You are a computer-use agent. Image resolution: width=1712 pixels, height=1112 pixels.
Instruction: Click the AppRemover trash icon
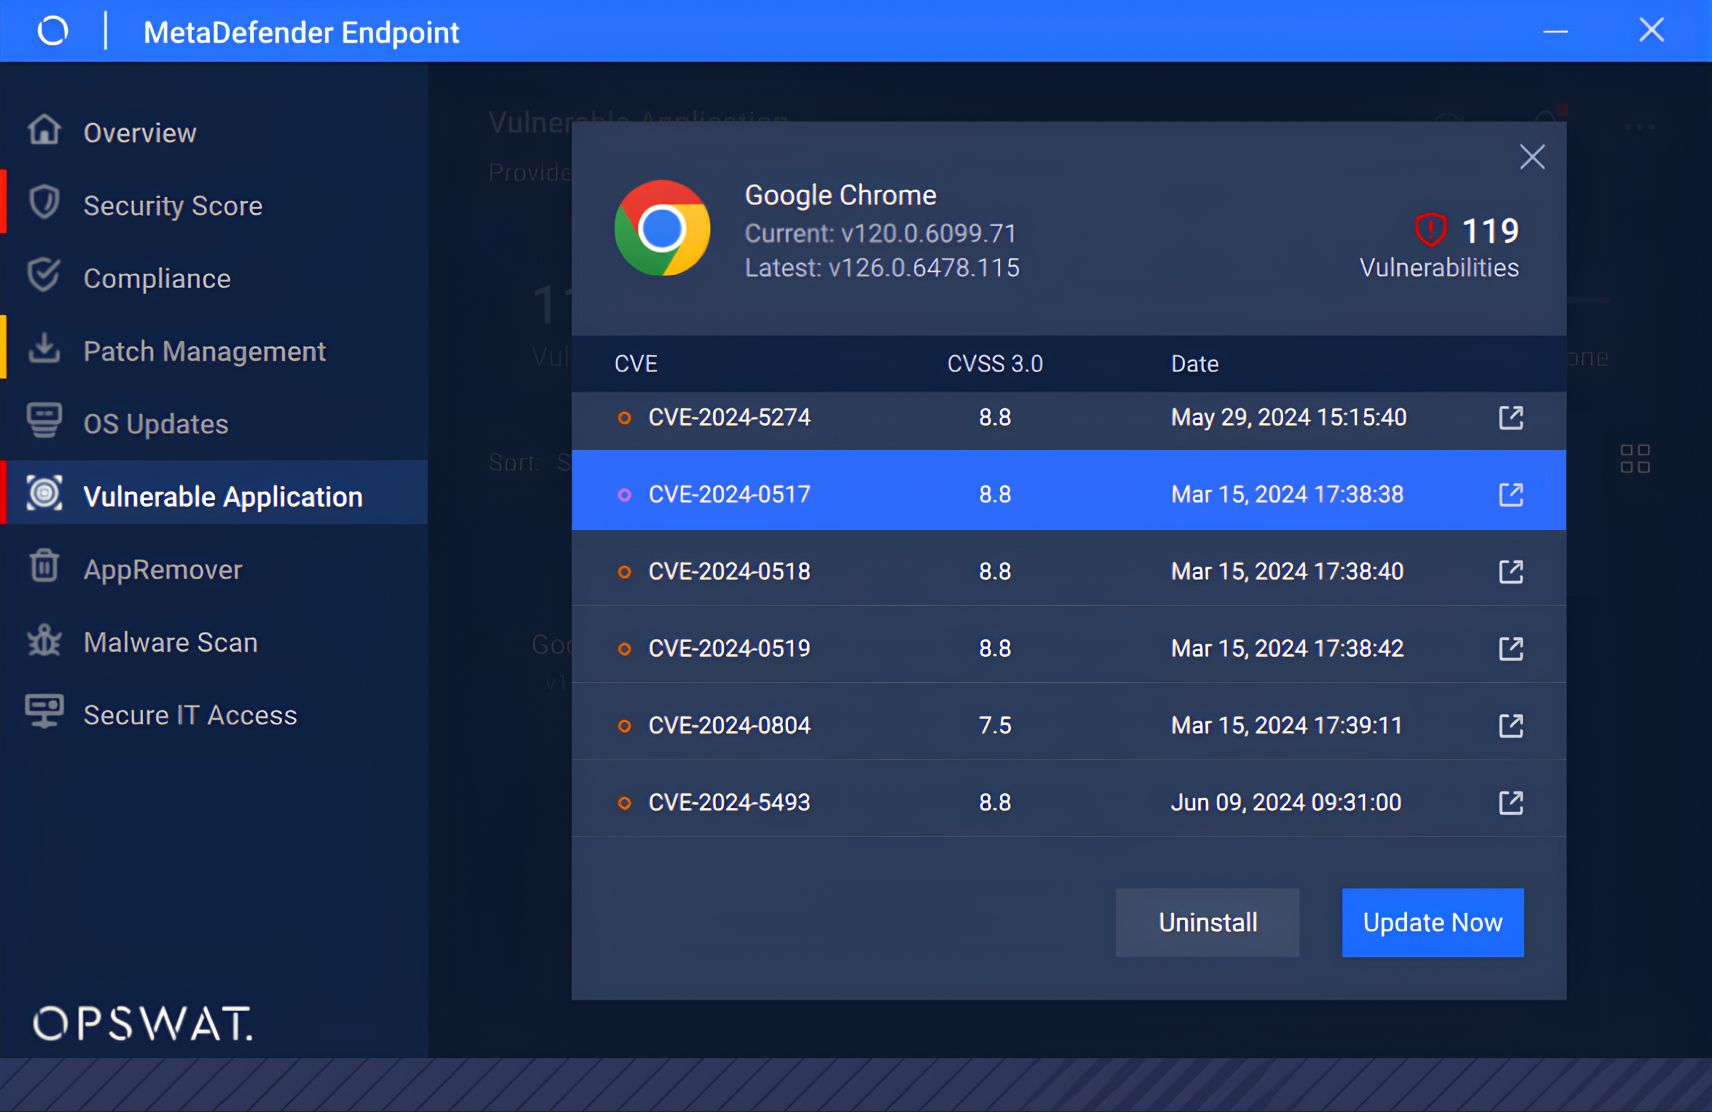click(x=44, y=568)
